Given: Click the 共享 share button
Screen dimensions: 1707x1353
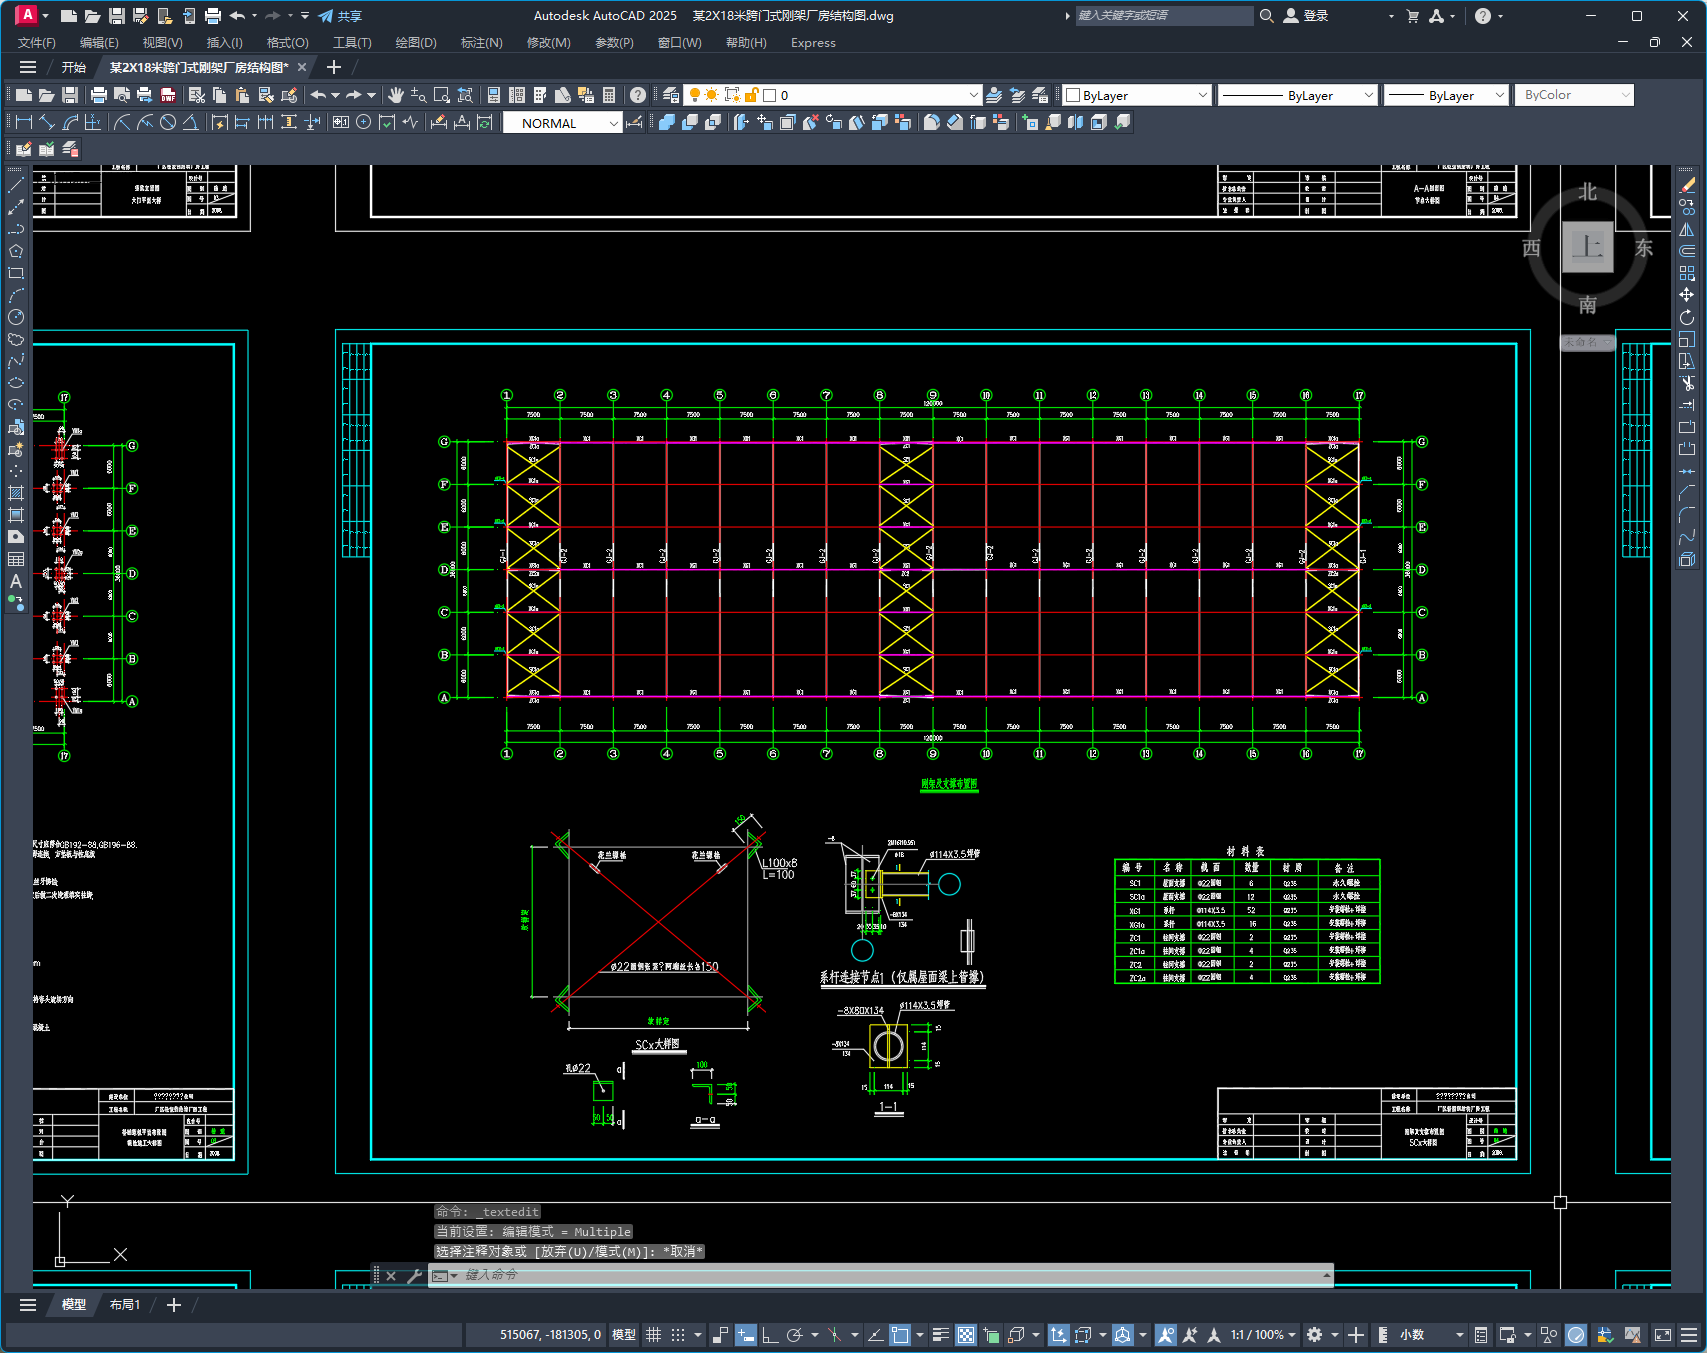Looking at the screenshot, I should 340,16.
